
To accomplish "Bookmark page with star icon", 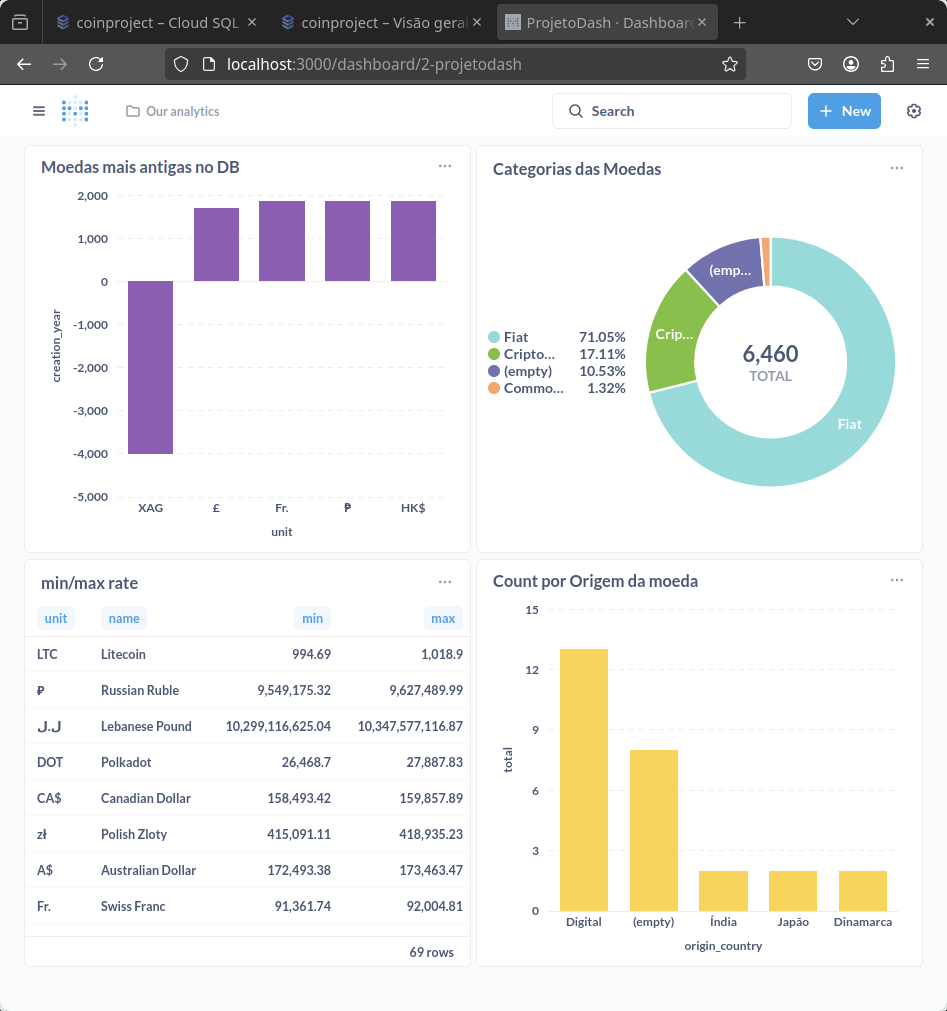I will [x=730, y=64].
